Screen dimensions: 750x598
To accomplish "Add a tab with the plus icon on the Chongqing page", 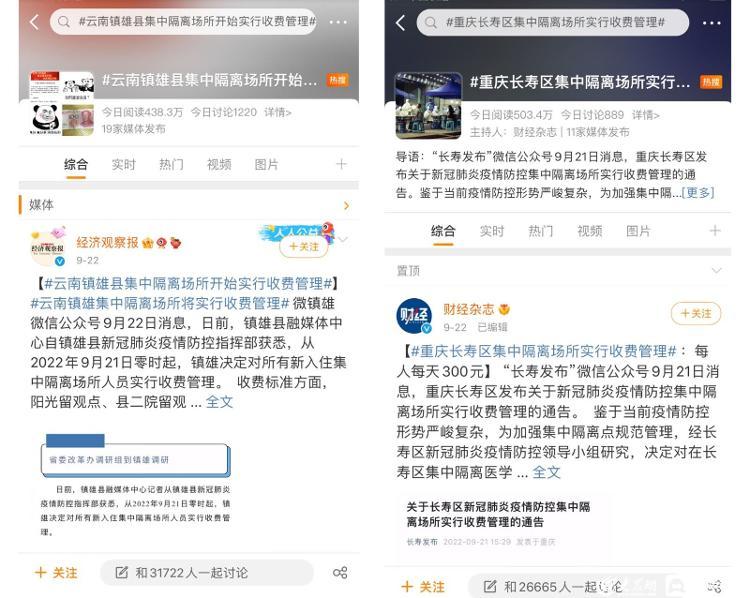I will 715,231.
